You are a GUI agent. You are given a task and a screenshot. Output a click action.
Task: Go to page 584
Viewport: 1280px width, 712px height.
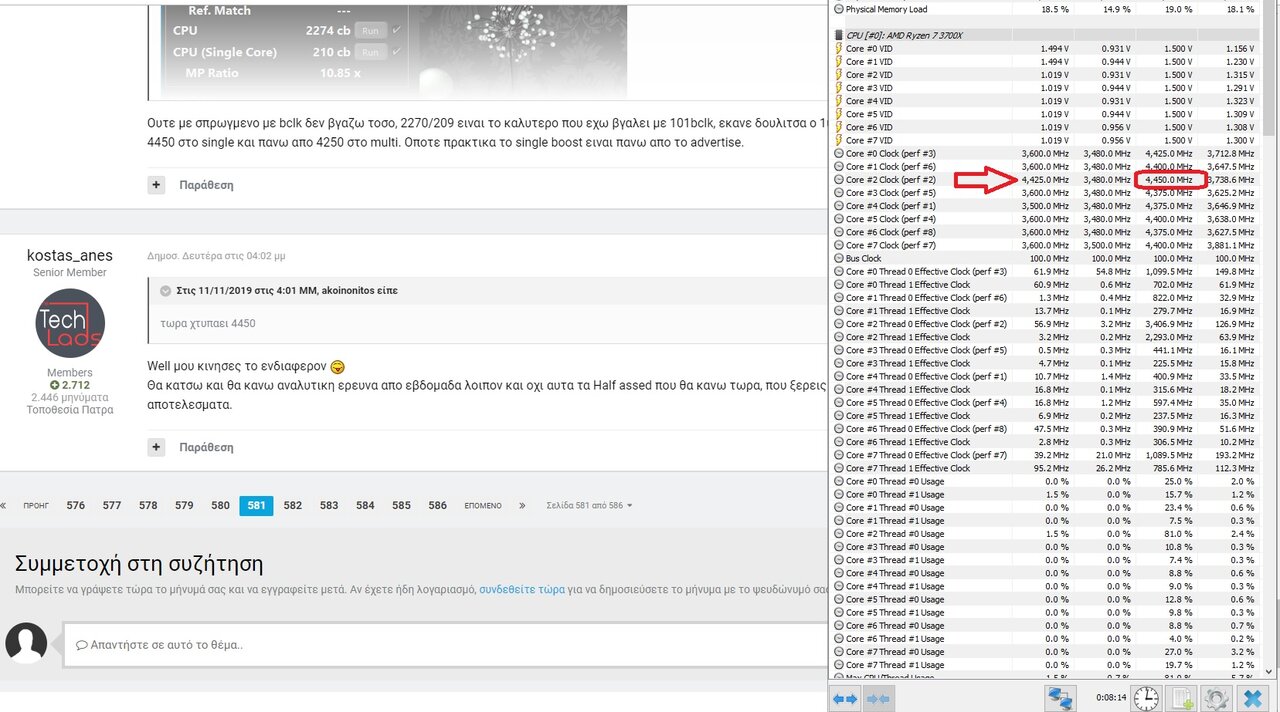click(365, 506)
